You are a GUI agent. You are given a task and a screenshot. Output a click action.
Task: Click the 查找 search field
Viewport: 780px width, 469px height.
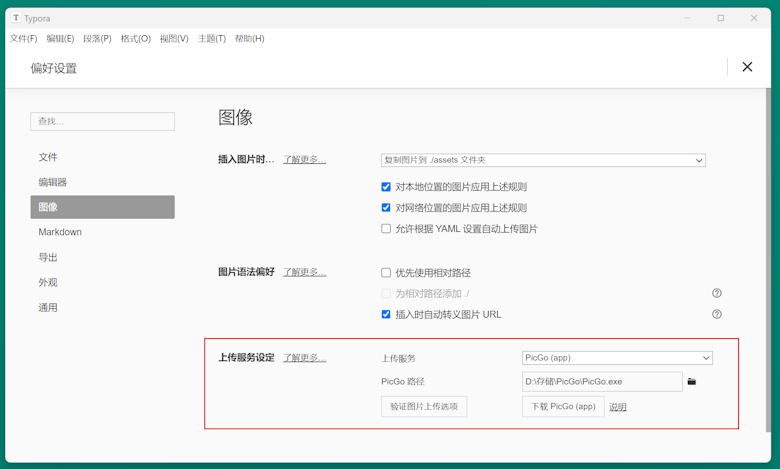[102, 121]
